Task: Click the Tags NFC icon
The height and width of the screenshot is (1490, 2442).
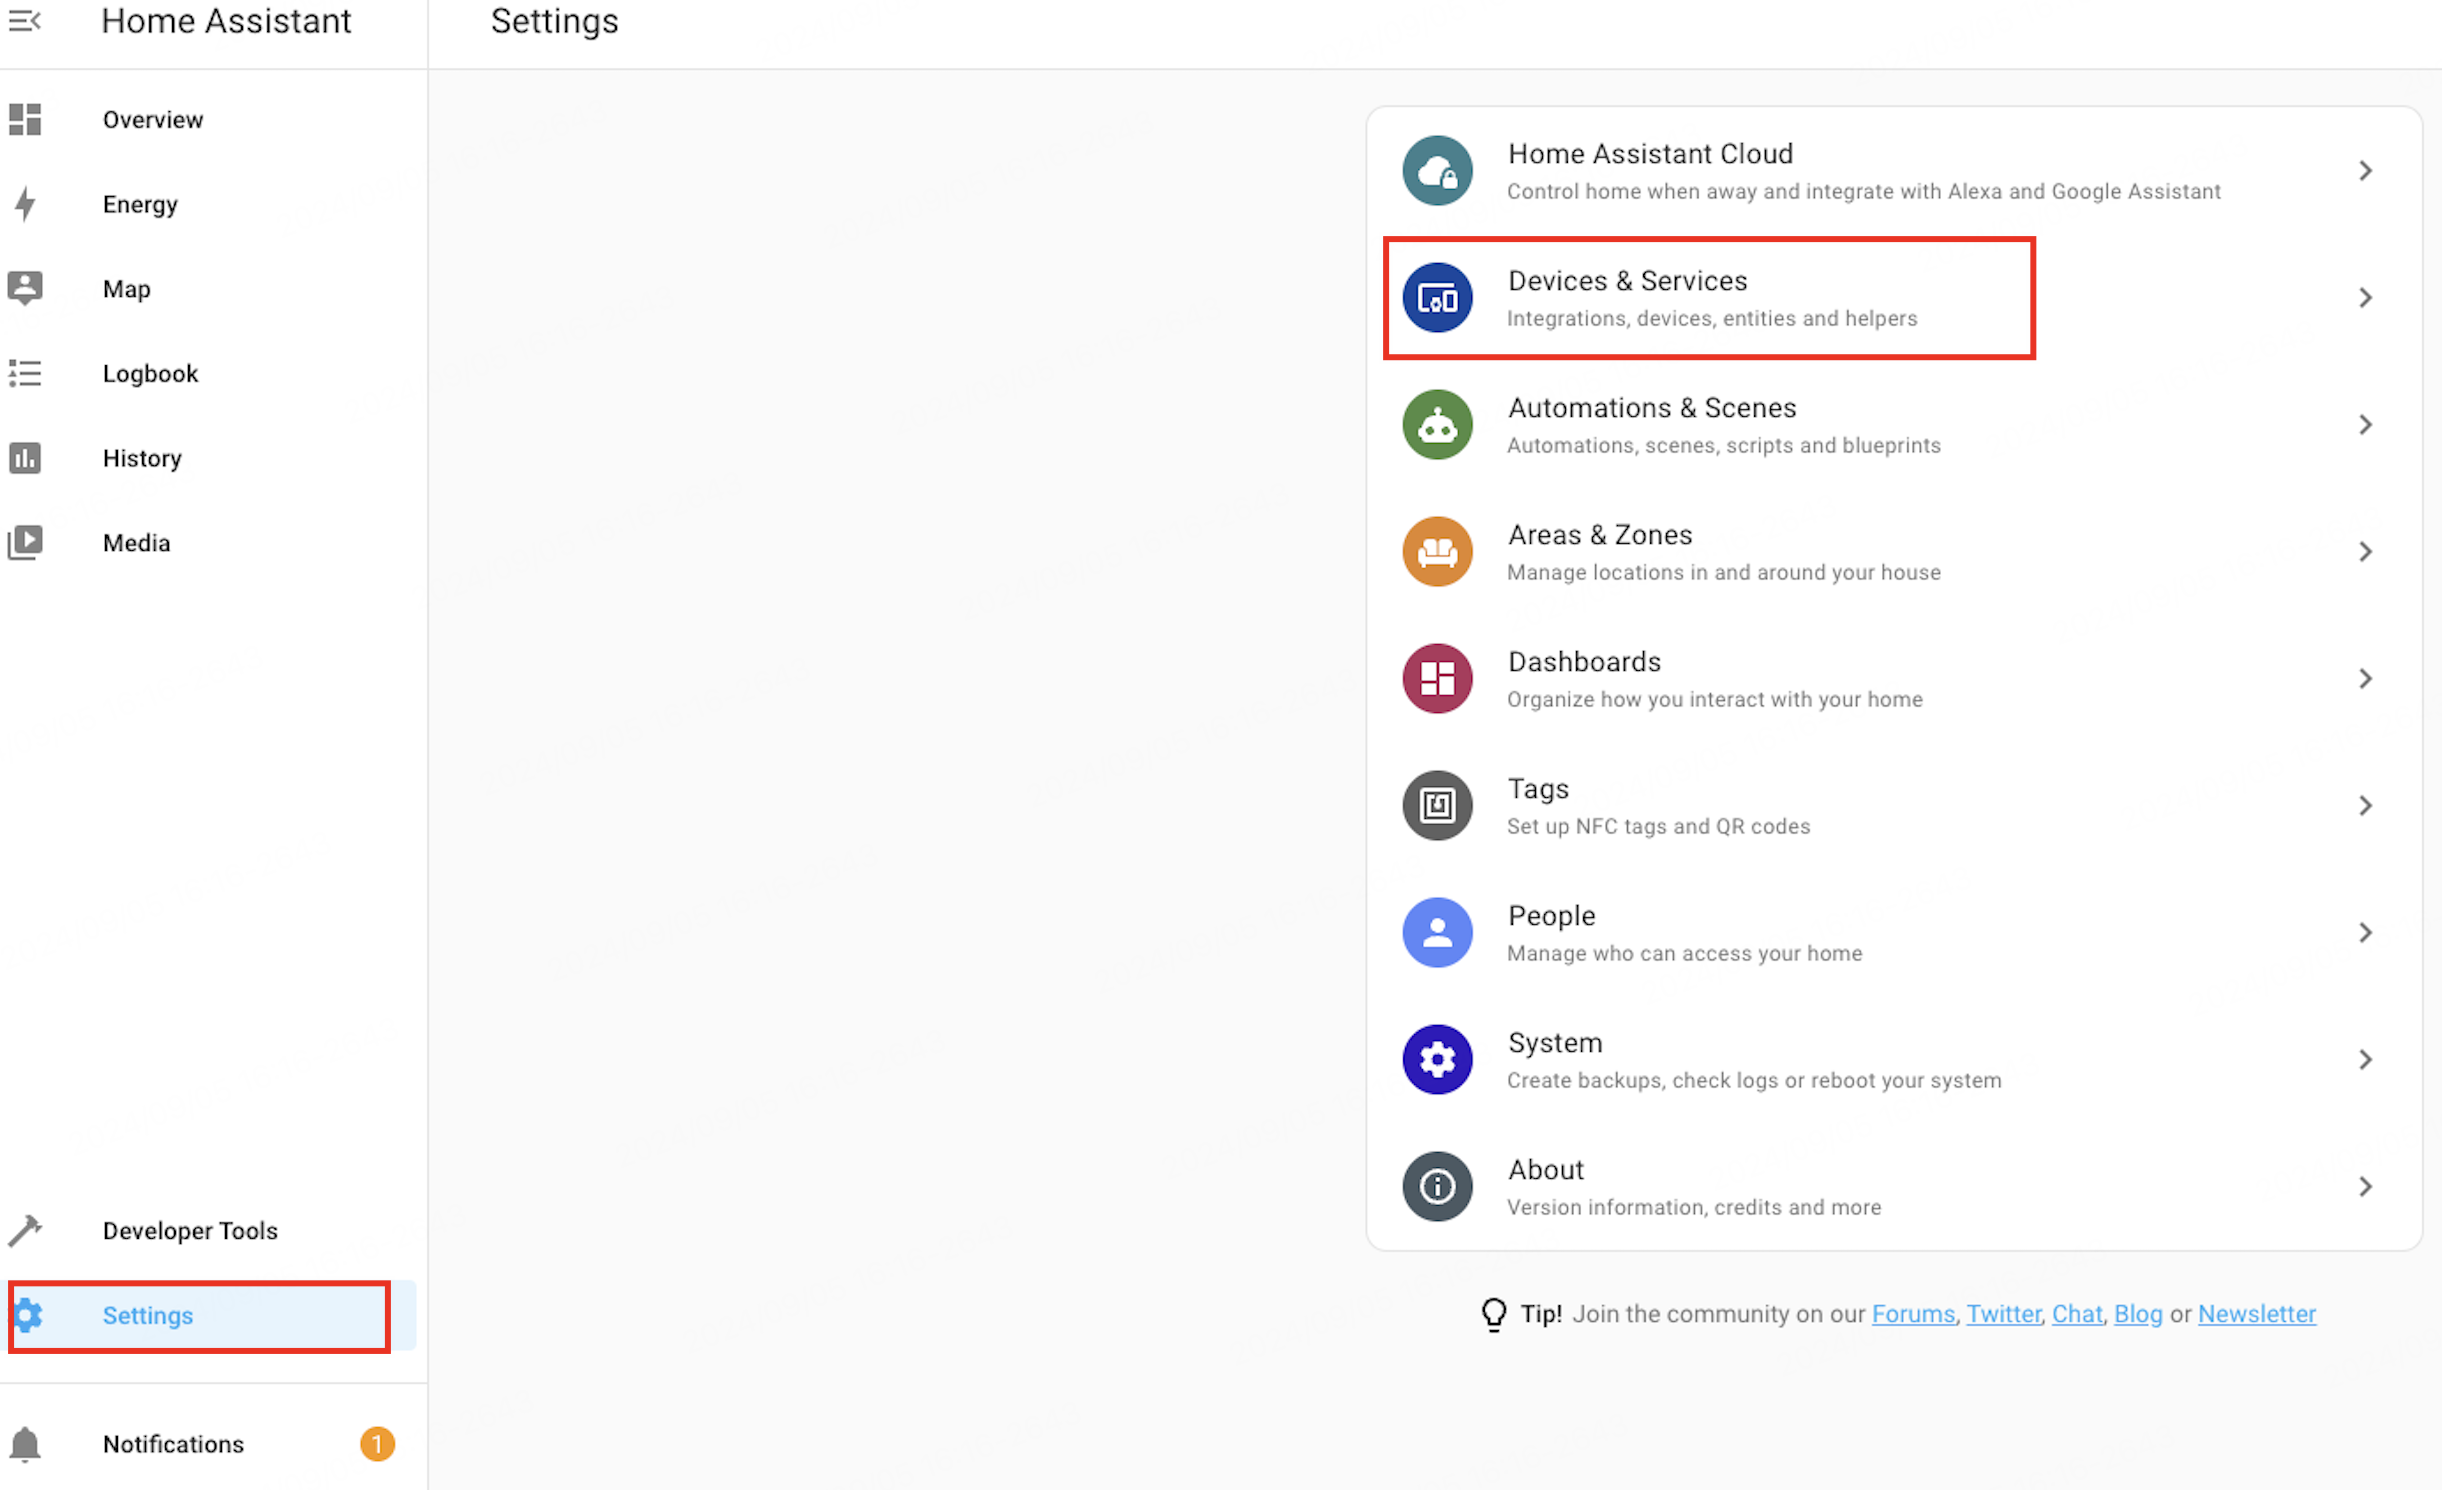Action: [x=1437, y=806]
